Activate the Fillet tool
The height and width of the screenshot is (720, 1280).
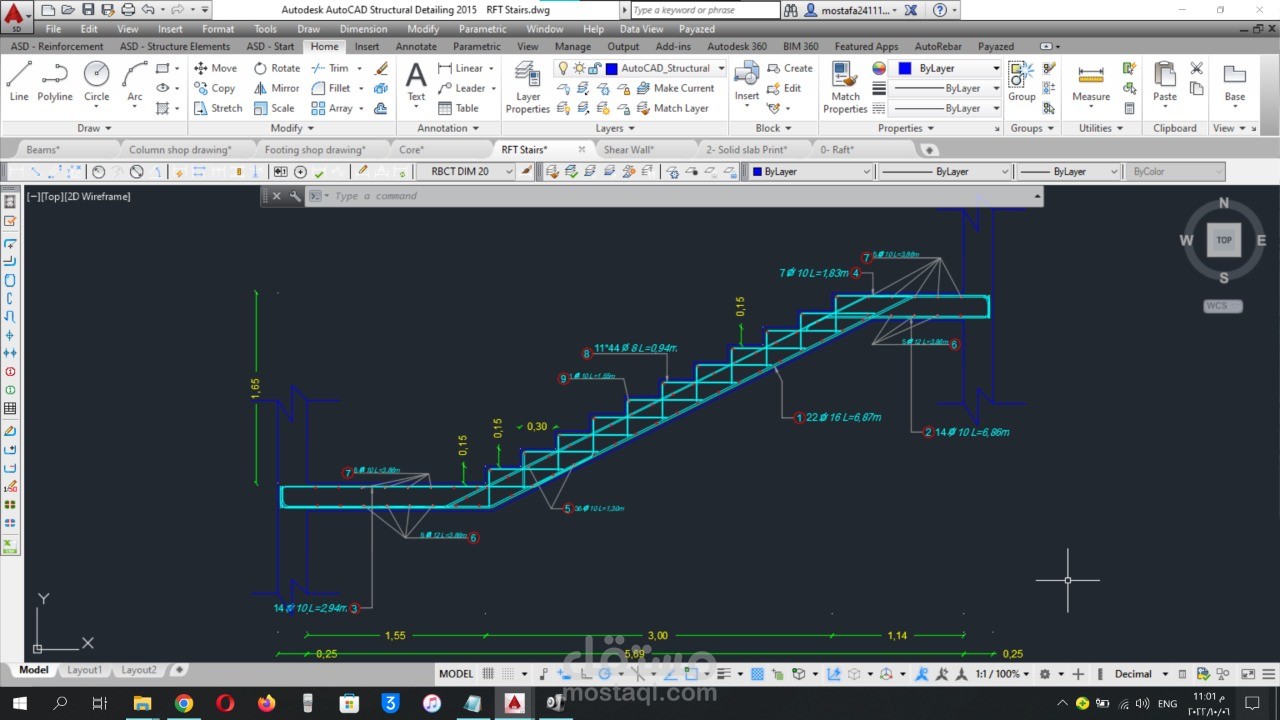coord(331,88)
